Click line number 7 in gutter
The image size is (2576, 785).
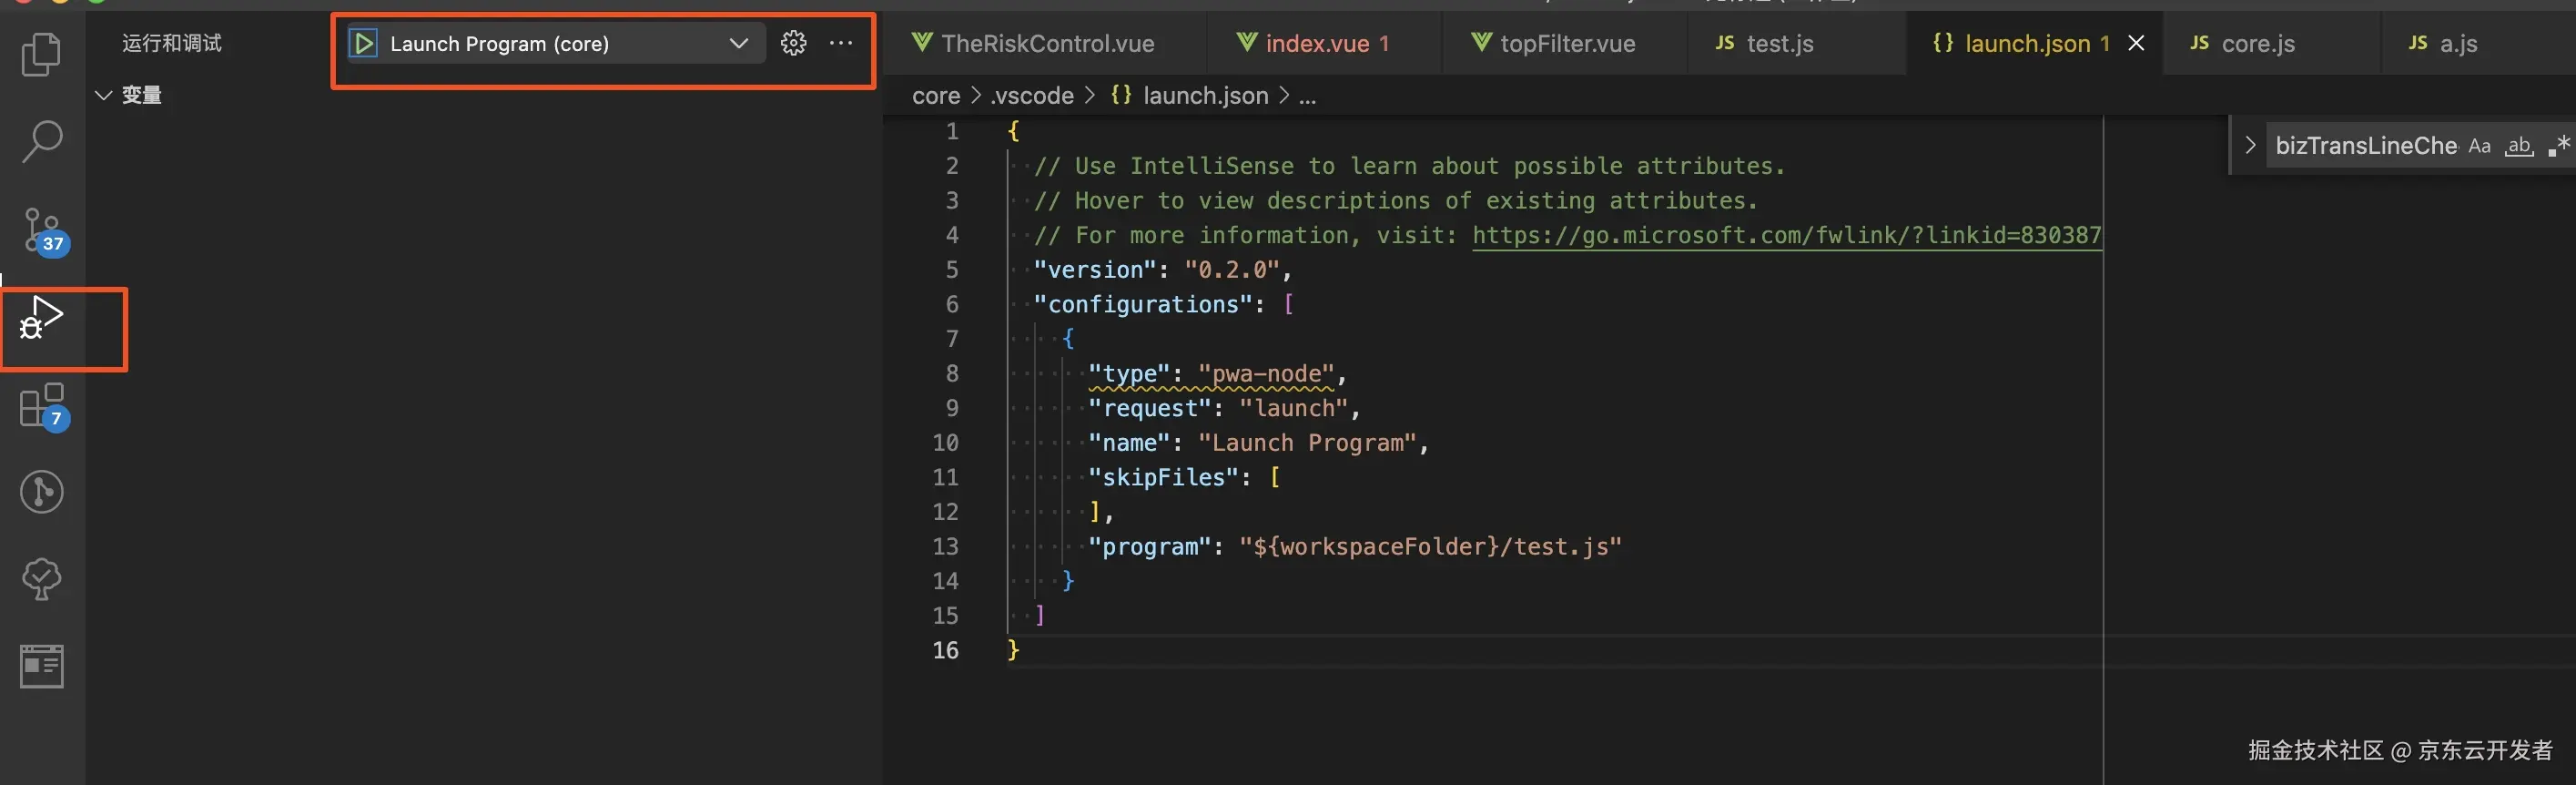click(x=952, y=340)
